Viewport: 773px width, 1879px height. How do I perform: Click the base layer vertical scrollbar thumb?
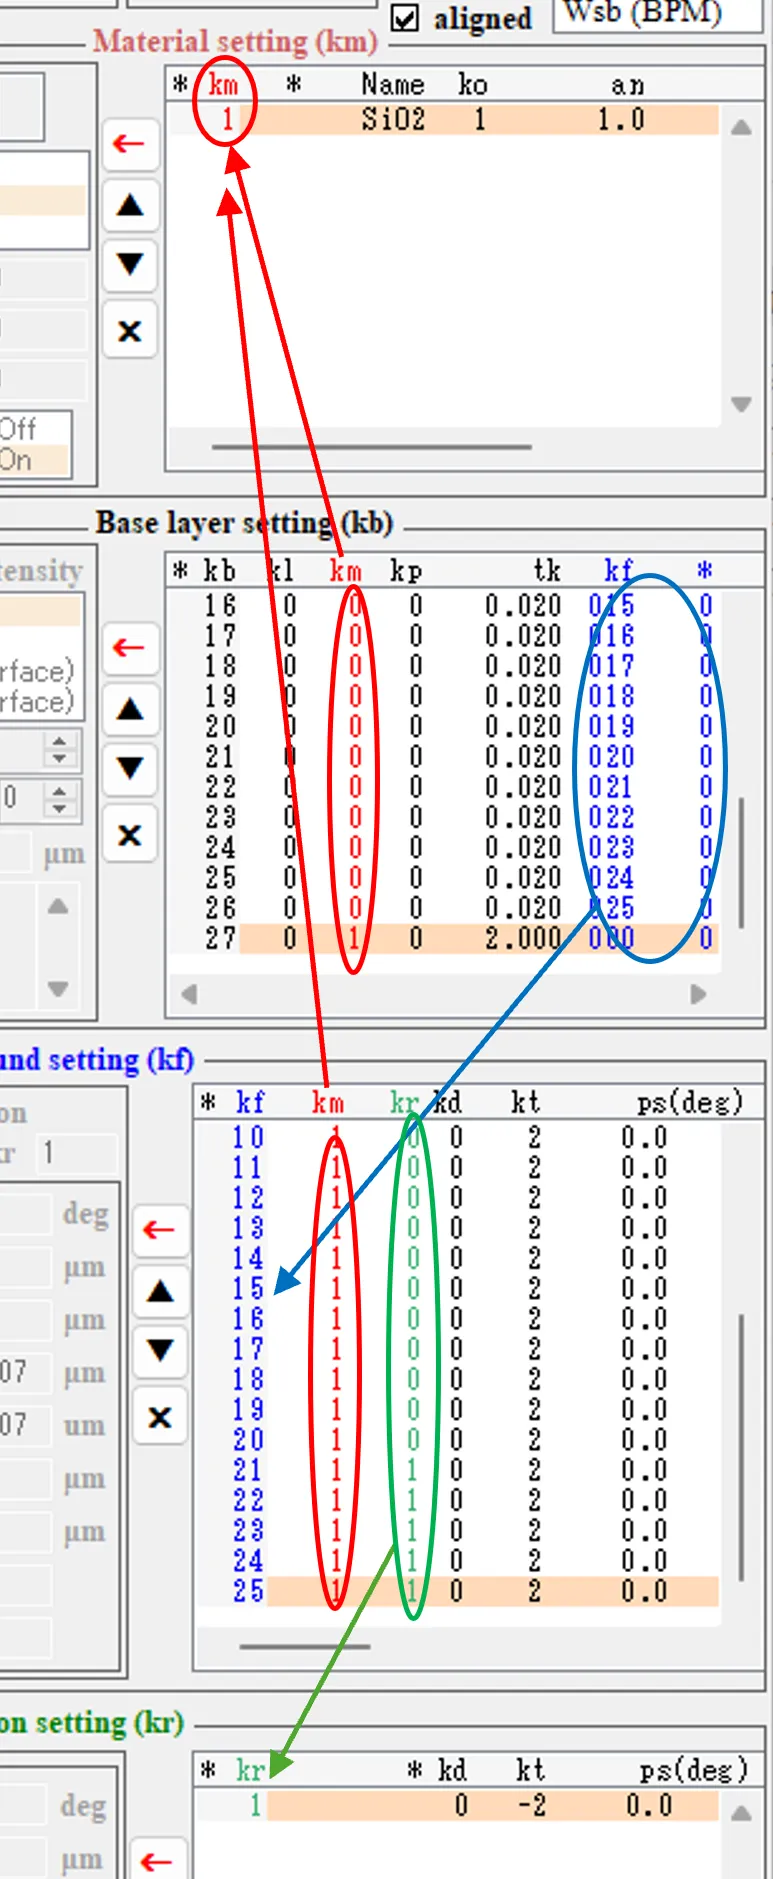741,862
